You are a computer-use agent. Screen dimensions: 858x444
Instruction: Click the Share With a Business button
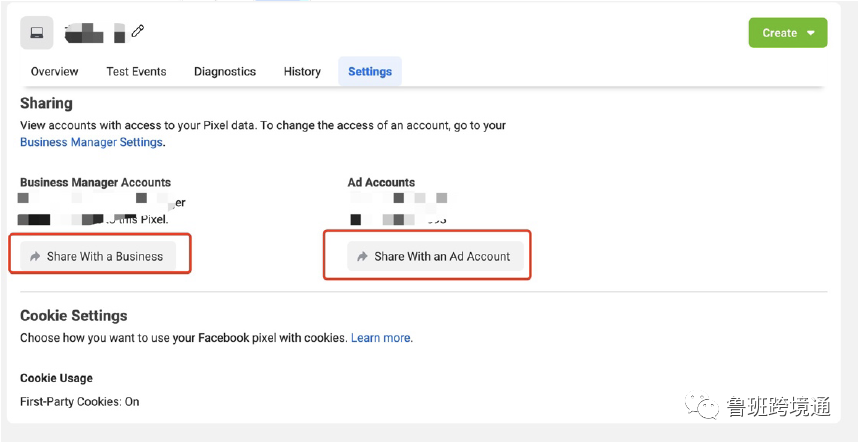(x=98, y=256)
